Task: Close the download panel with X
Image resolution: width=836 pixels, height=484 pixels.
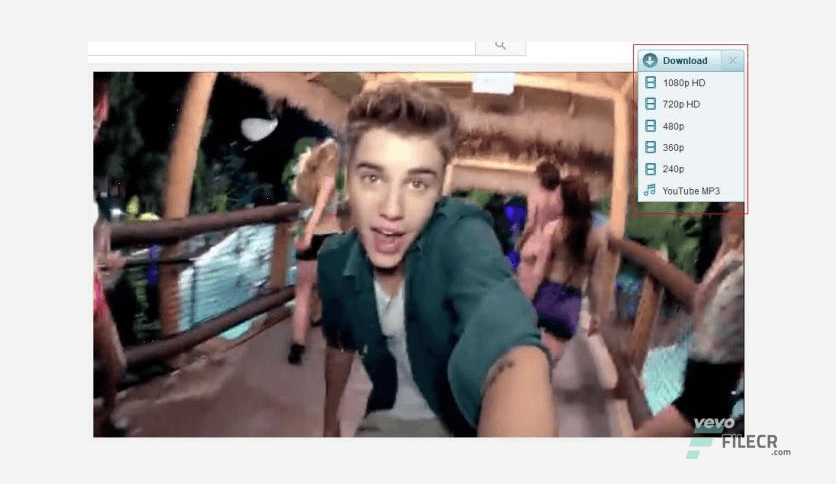Action: (733, 61)
